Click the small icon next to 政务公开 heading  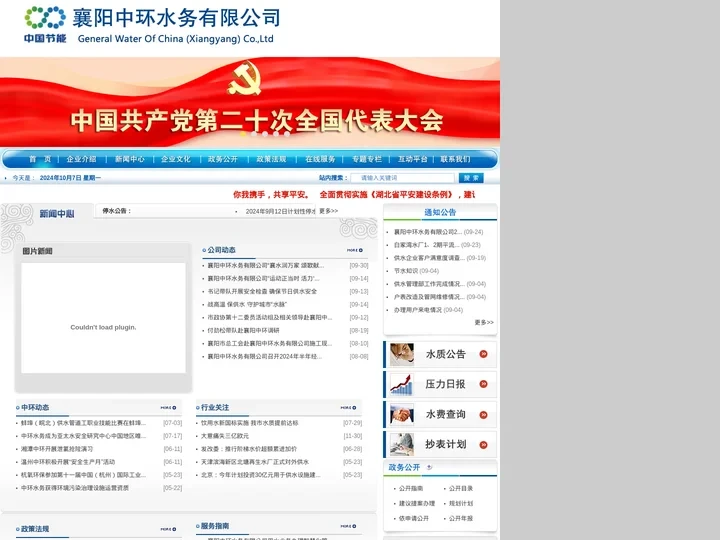(429, 467)
